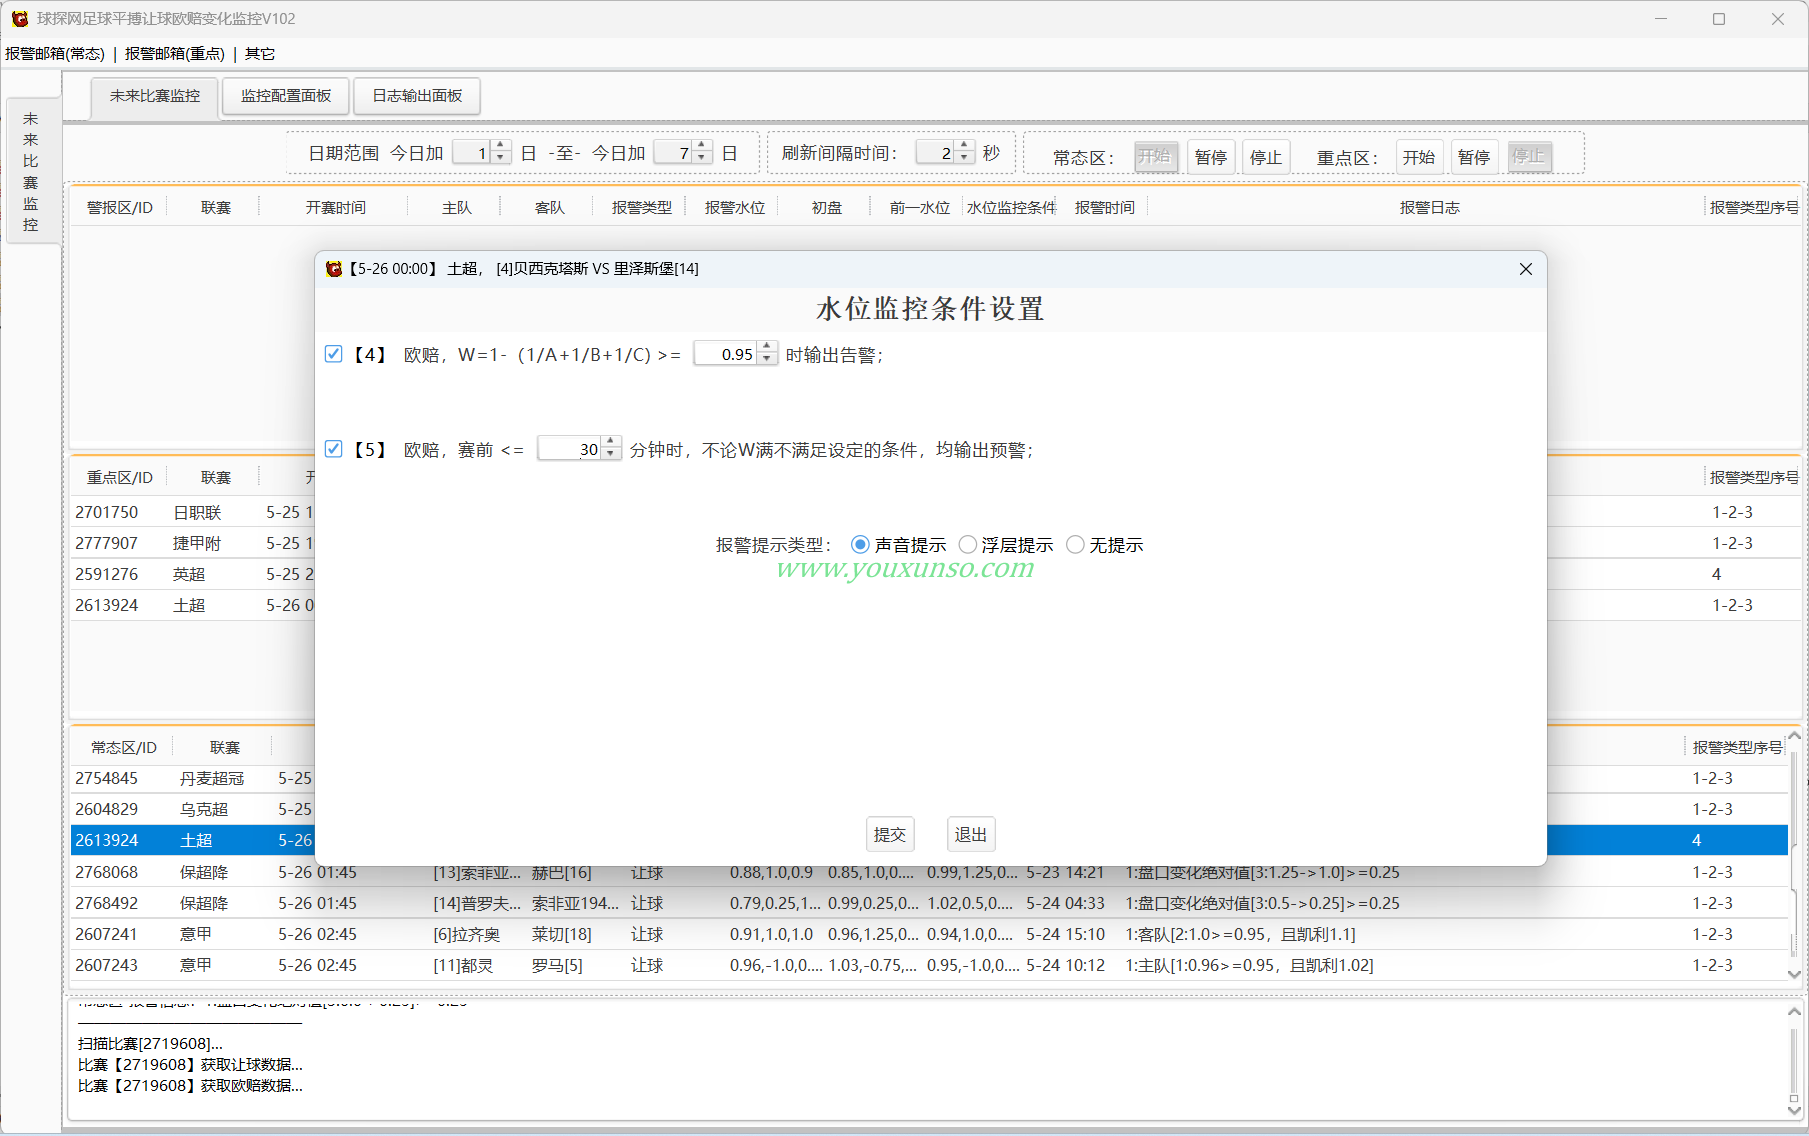Decrease the 30 minutes spinner value
This screenshot has height=1136, width=1809.
click(611, 455)
